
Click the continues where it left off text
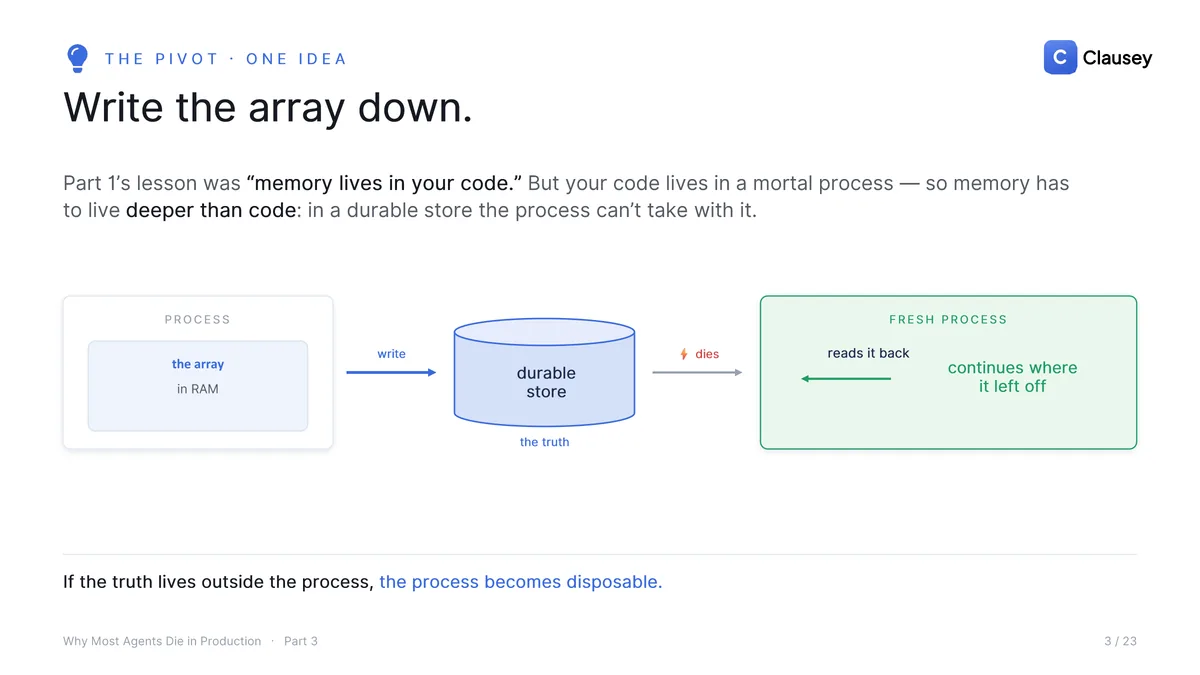1012,377
